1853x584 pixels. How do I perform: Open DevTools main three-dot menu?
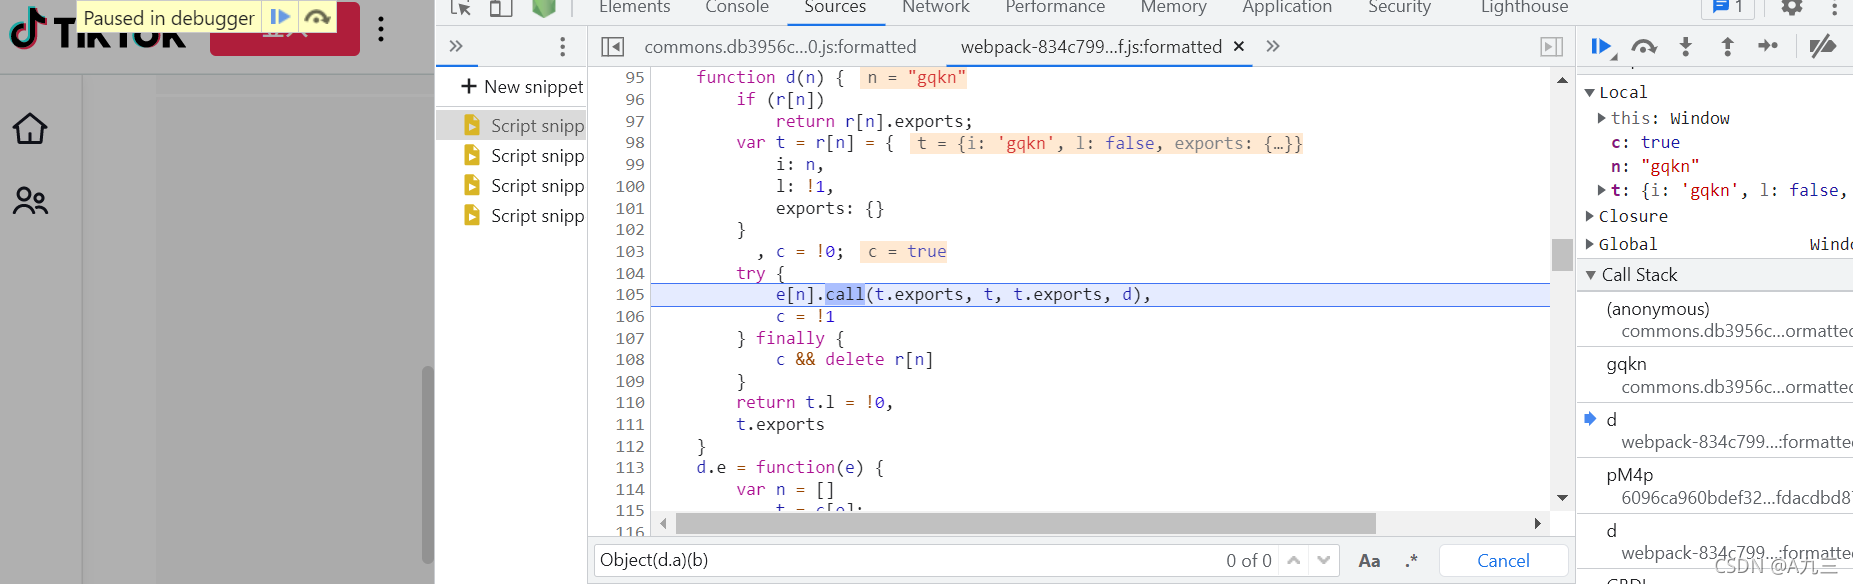[x=1834, y=8]
